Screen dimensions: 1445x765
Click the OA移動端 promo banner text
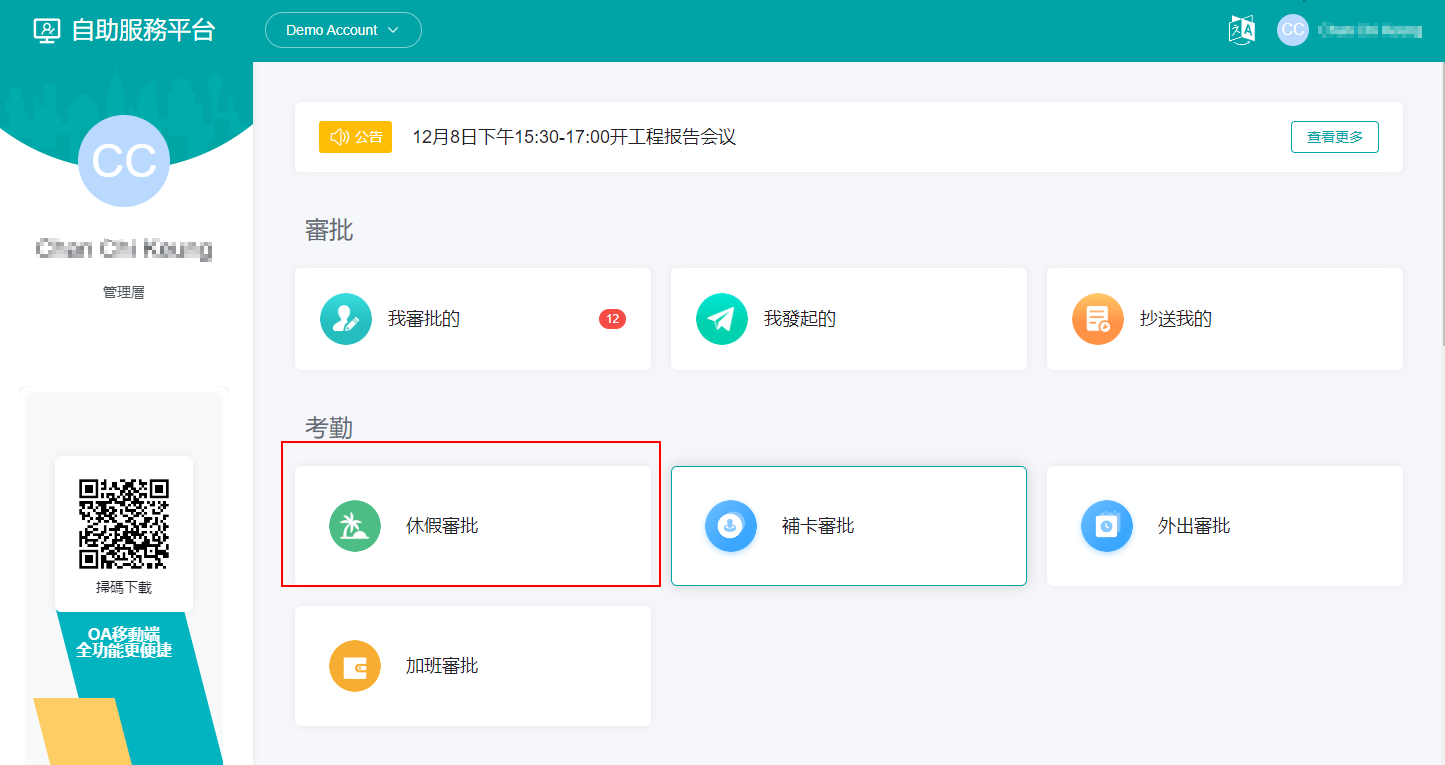click(124, 642)
